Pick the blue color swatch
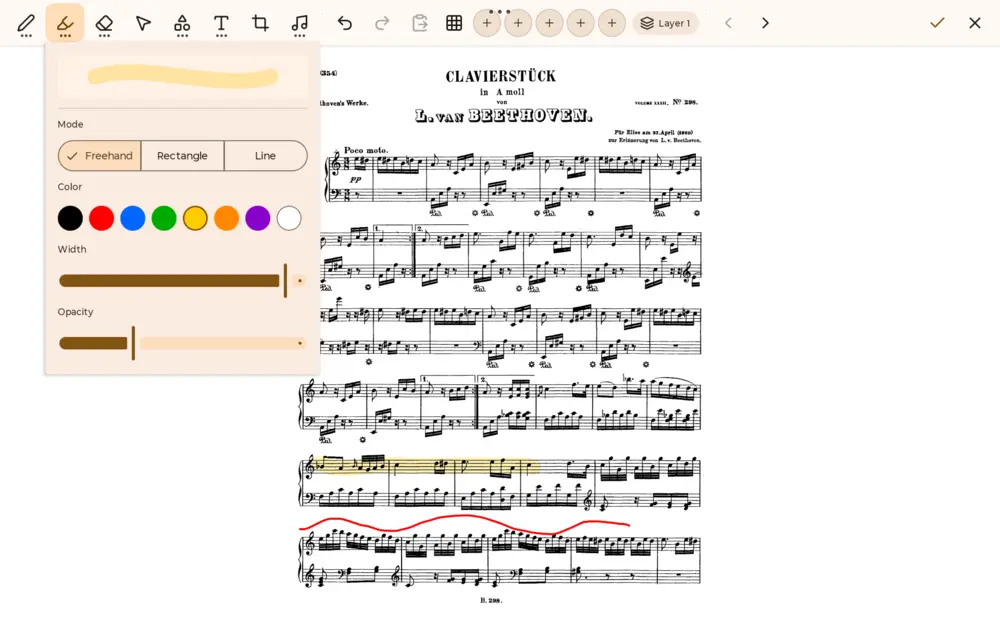Viewport: 1000px width, 625px height. click(x=133, y=218)
